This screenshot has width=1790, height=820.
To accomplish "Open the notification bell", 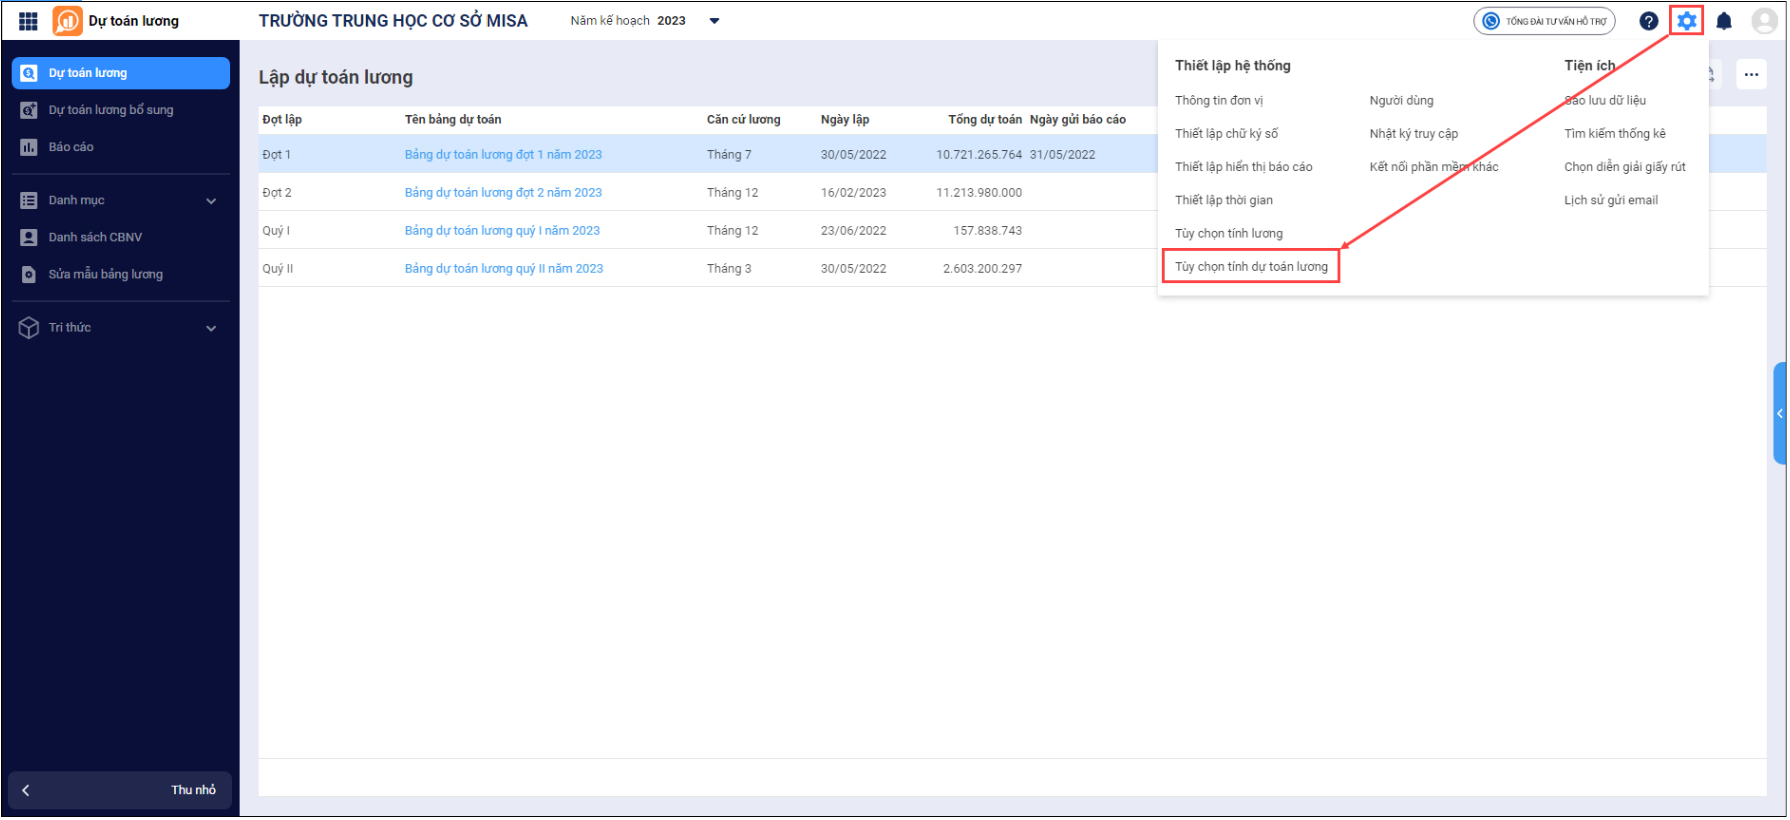I will tap(1724, 21).
